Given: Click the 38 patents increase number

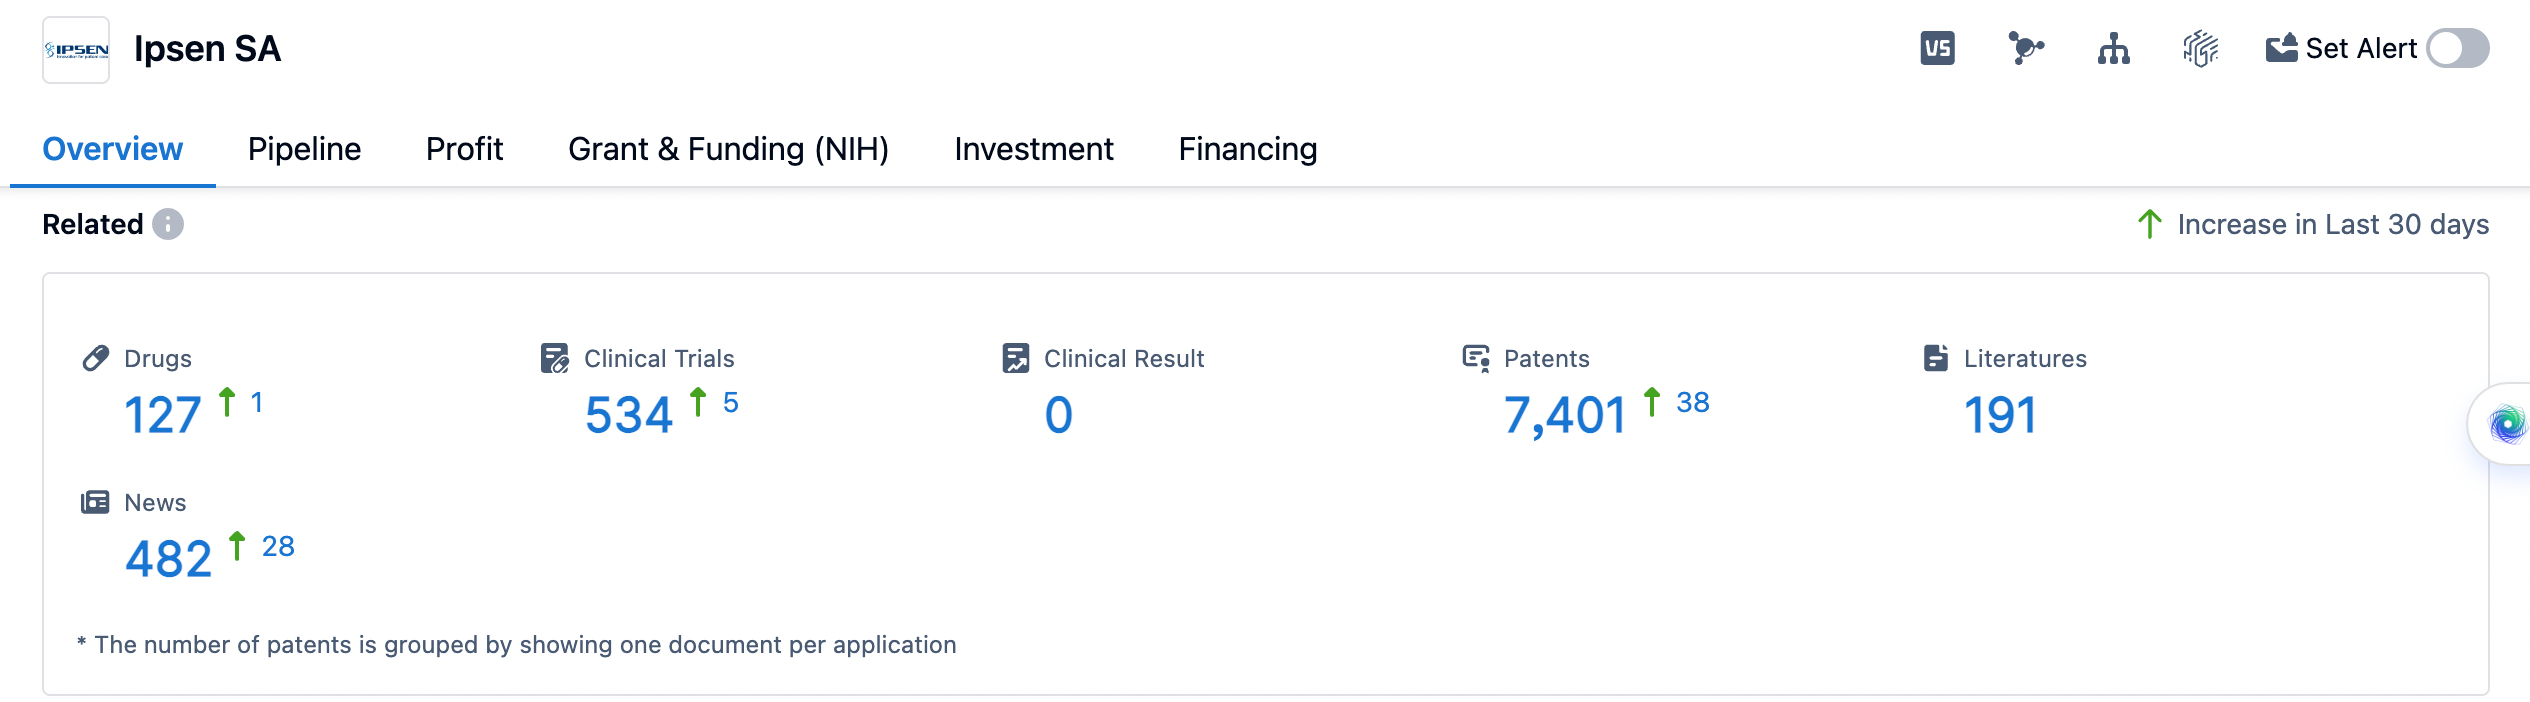Looking at the screenshot, I should point(1692,402).
